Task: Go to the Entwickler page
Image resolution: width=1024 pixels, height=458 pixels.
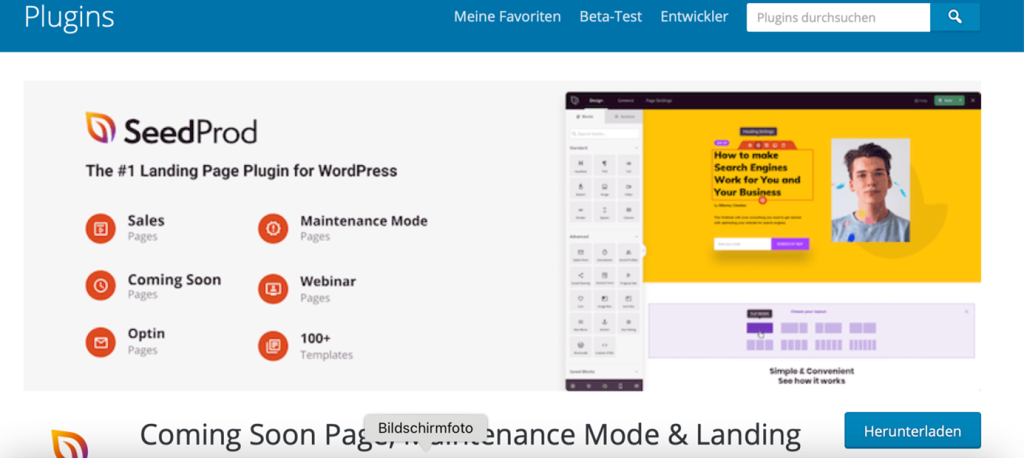Action: [694, 17]
